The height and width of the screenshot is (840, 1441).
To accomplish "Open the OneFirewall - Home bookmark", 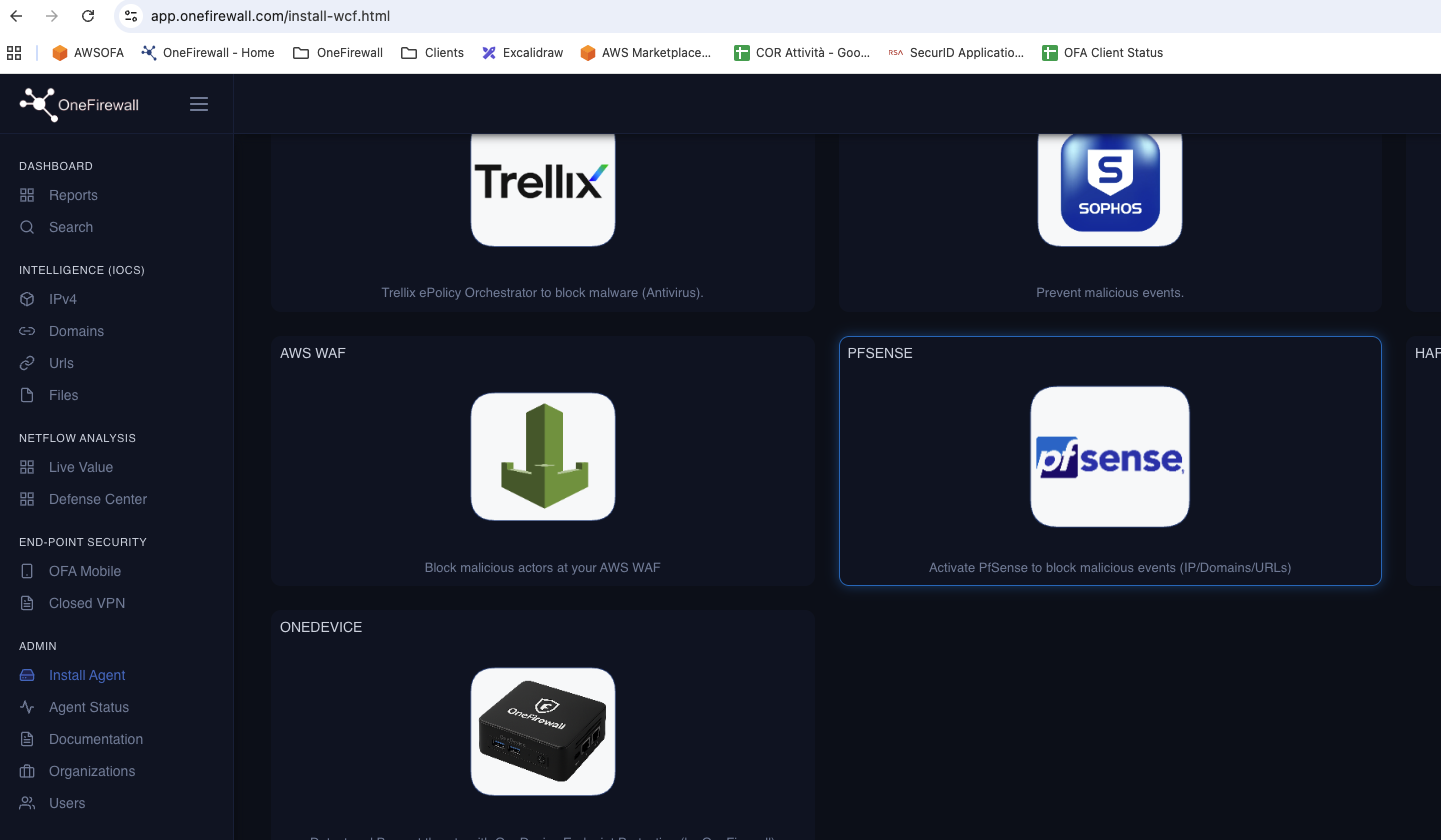I will [x=208, y=52].
